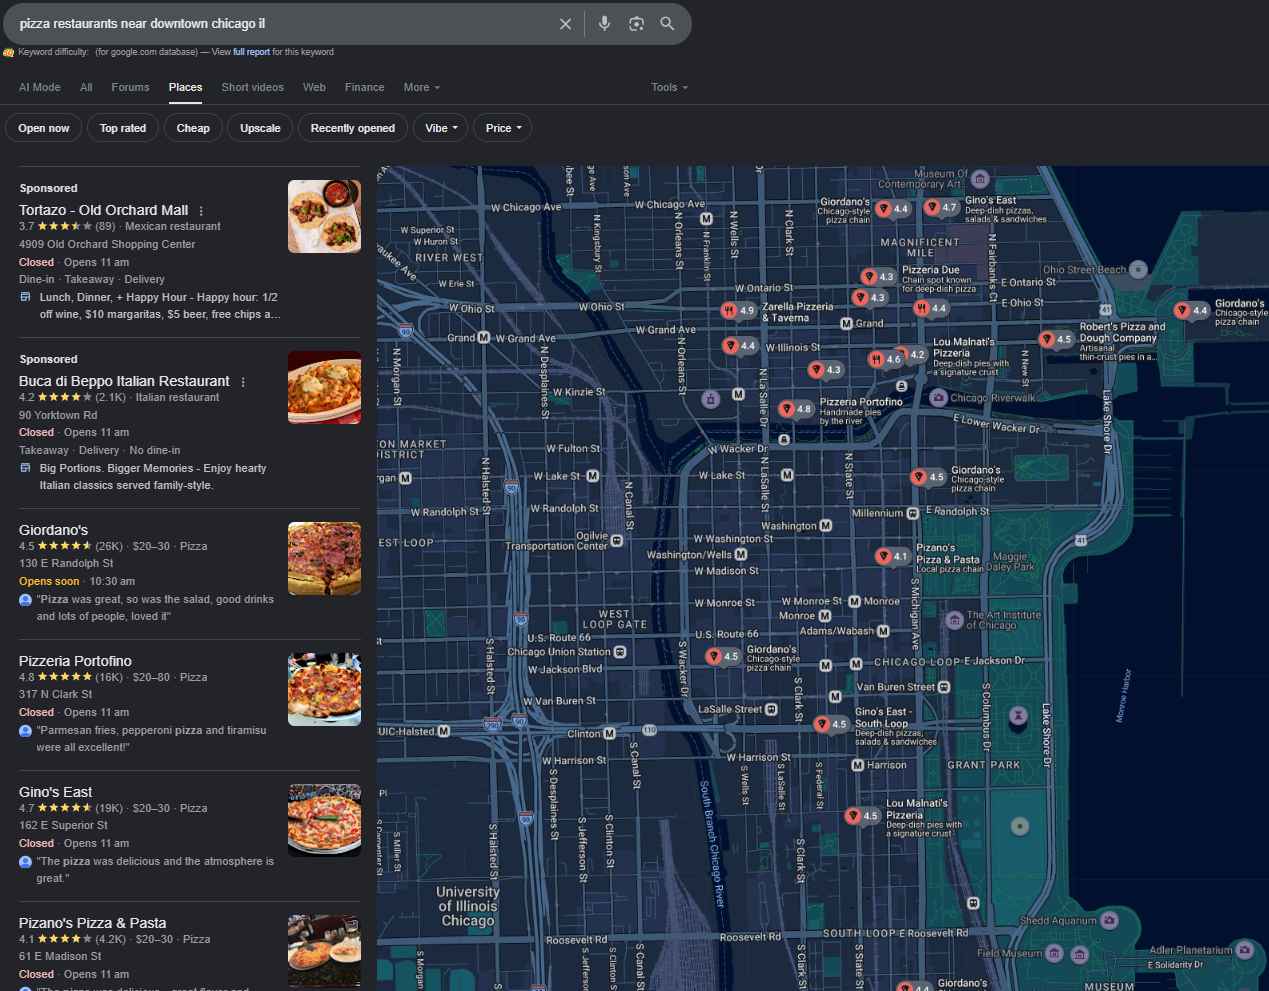Click the "Lunch, Dinner, + Happy Hour" ad text

[159, 306]
